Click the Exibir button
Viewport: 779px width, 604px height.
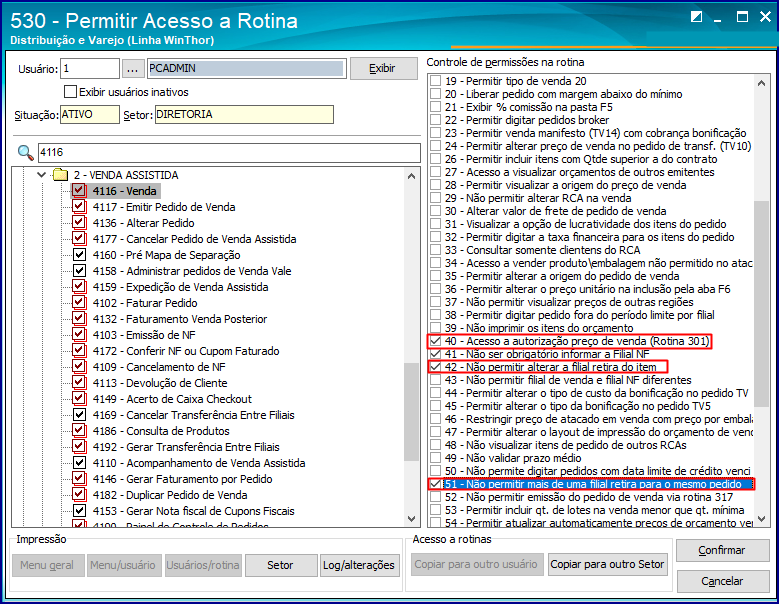(x=384, y=69)
